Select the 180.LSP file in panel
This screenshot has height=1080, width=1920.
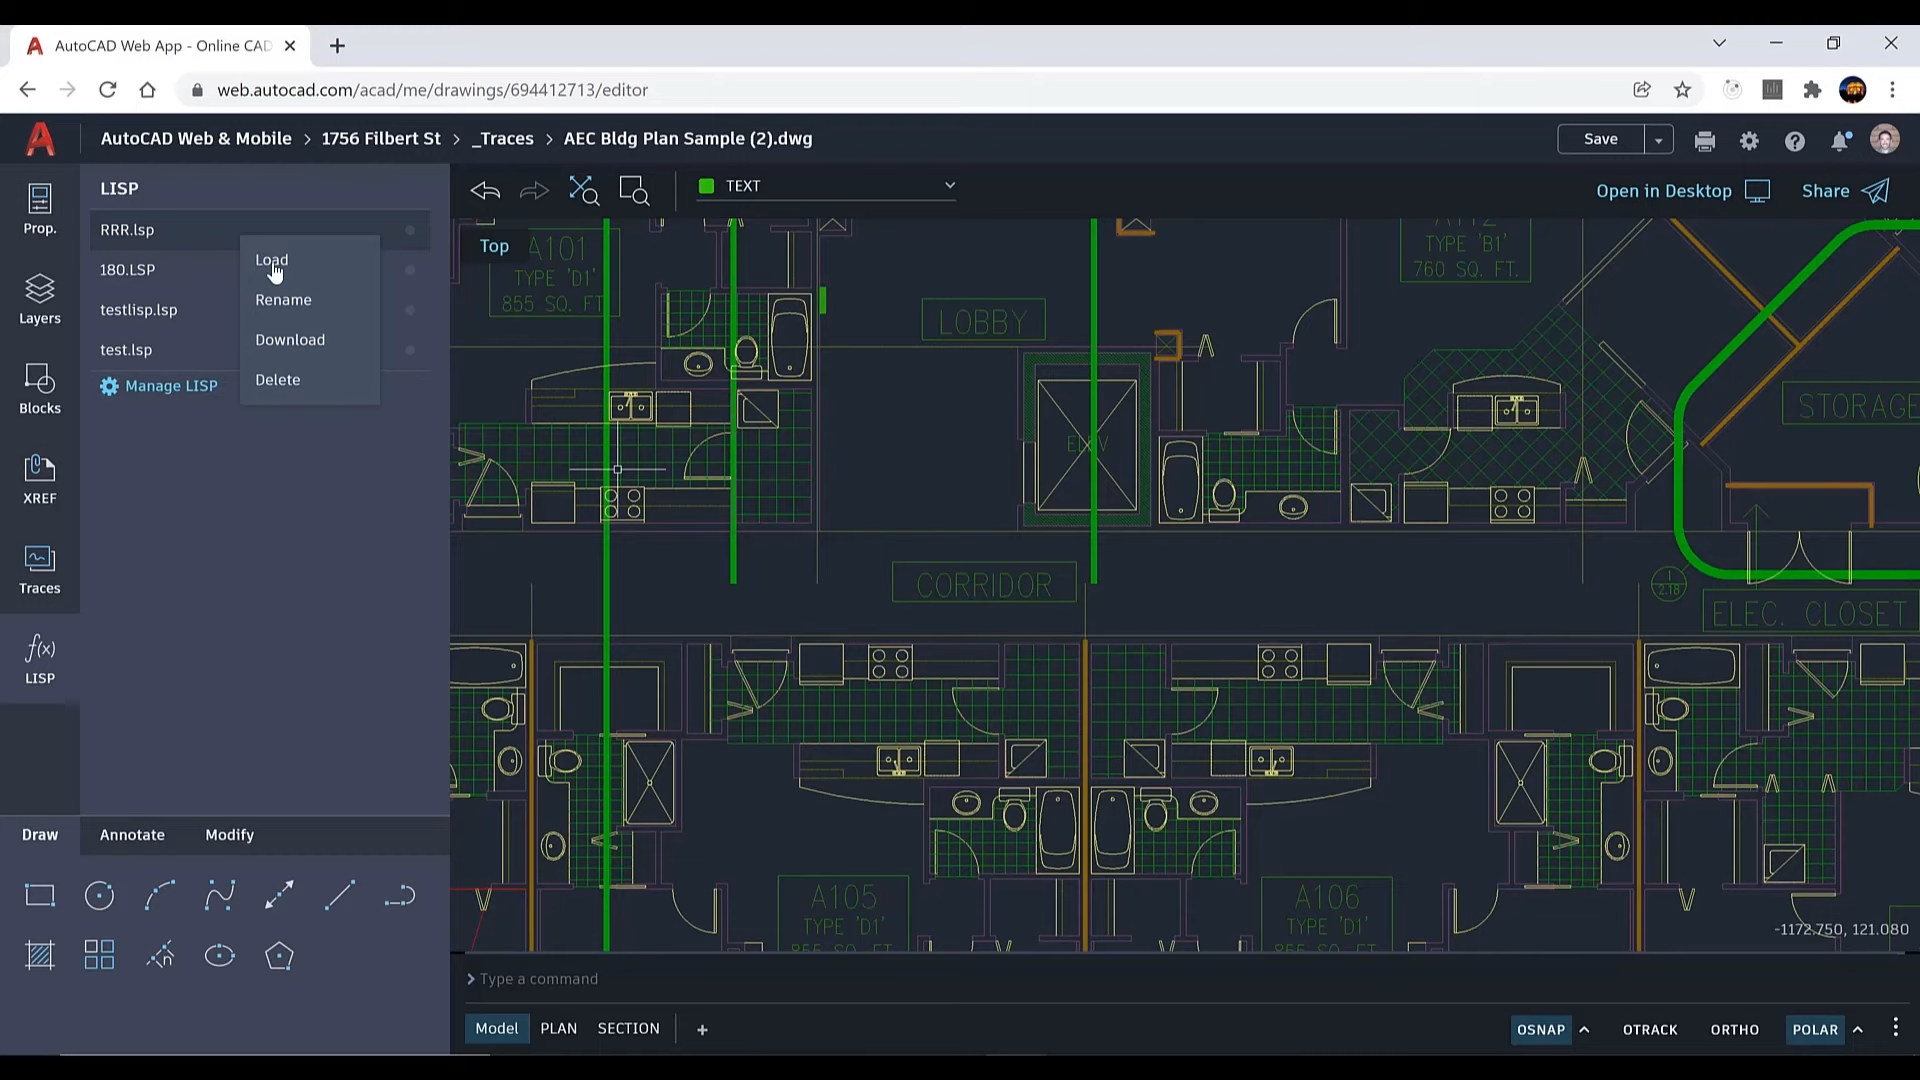(128, 269)
